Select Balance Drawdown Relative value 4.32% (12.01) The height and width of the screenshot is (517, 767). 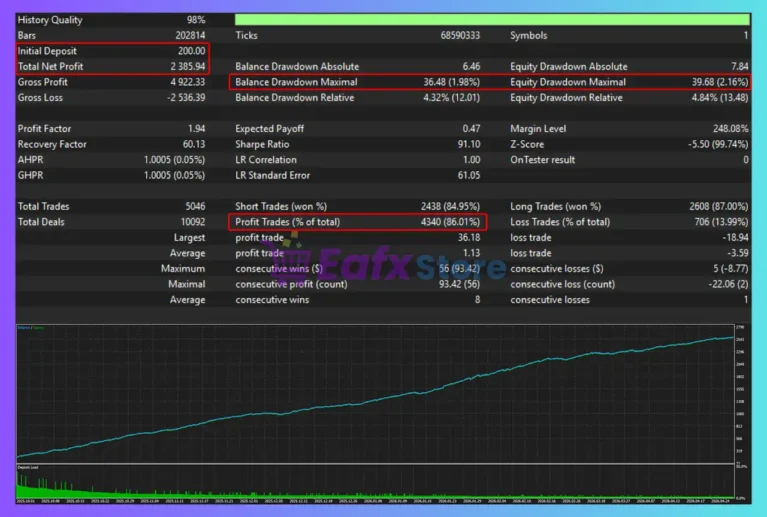coord(451,98)
